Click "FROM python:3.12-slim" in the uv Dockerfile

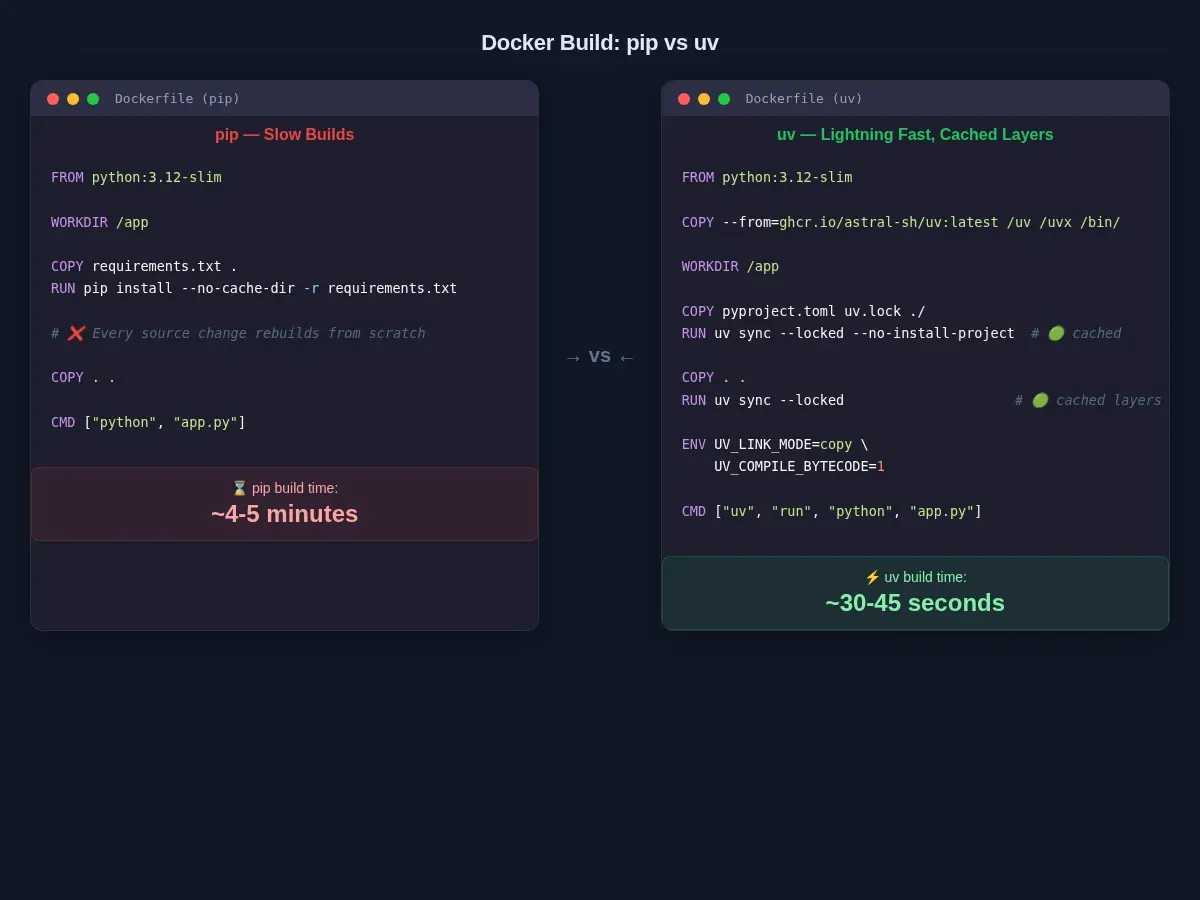(x=767, y=177)
